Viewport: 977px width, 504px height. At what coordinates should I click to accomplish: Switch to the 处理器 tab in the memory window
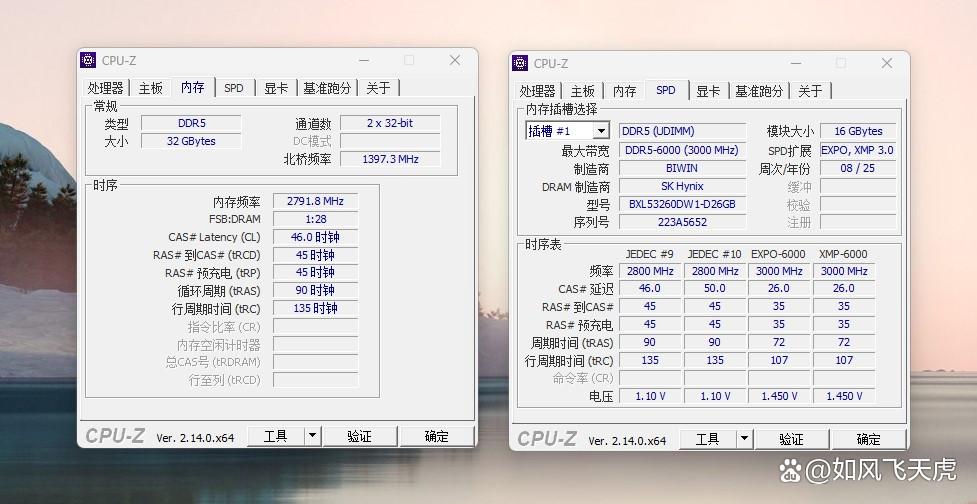(105, 88)
